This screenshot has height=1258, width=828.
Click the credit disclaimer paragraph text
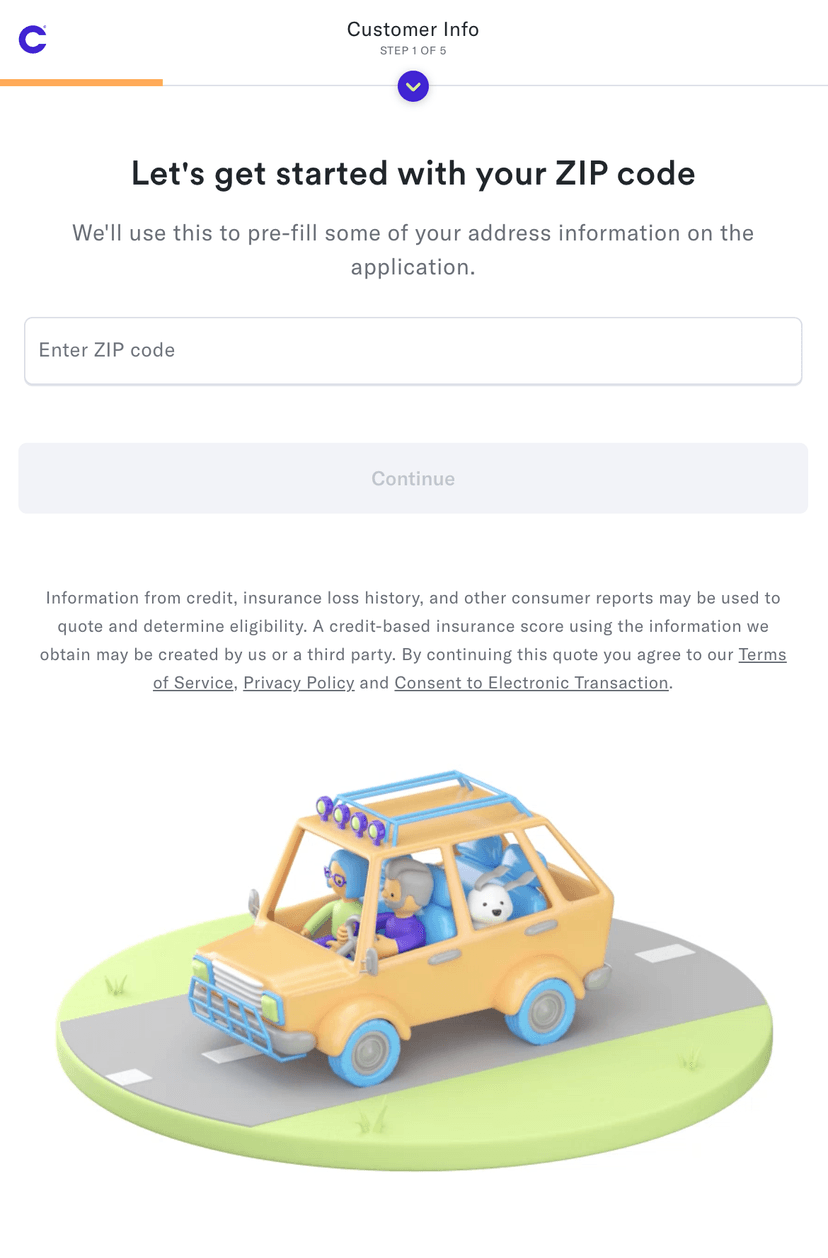(x=413, y=626)
